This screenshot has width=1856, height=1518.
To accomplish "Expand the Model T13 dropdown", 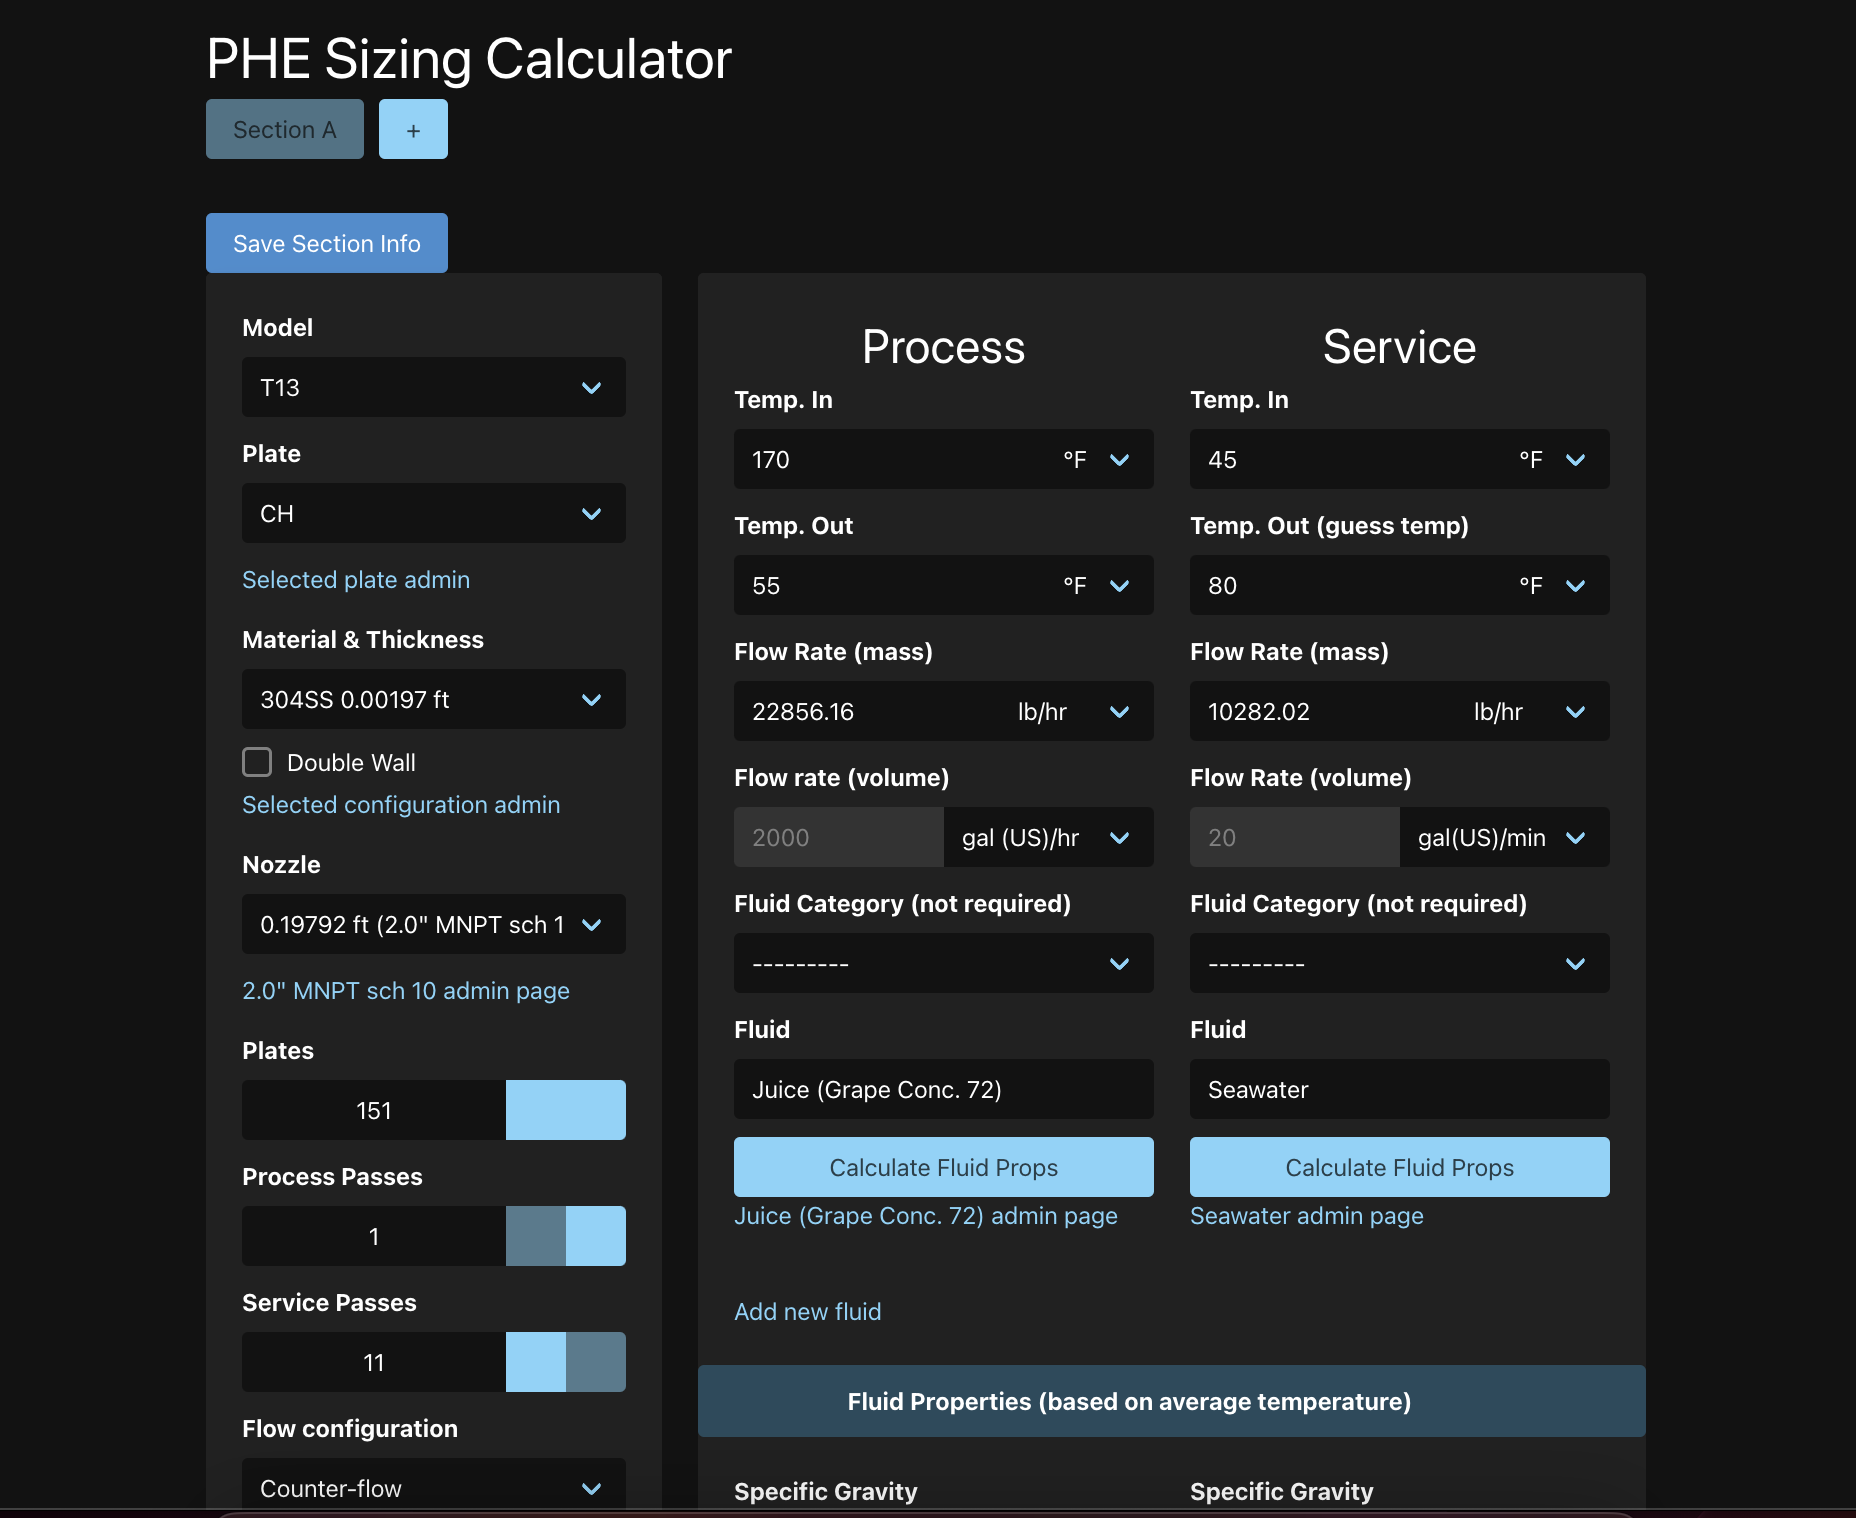I will tap(434, 387).
